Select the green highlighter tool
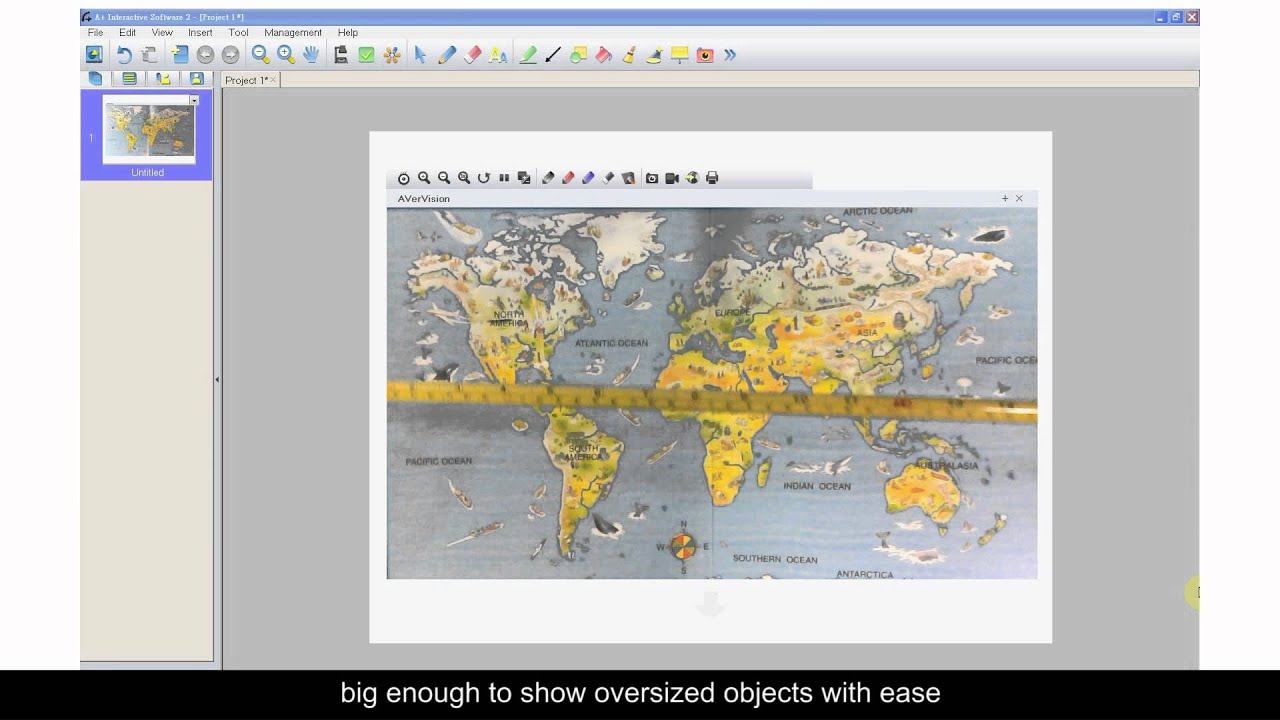Screen dimensions: 1280x720 [528, 55]
